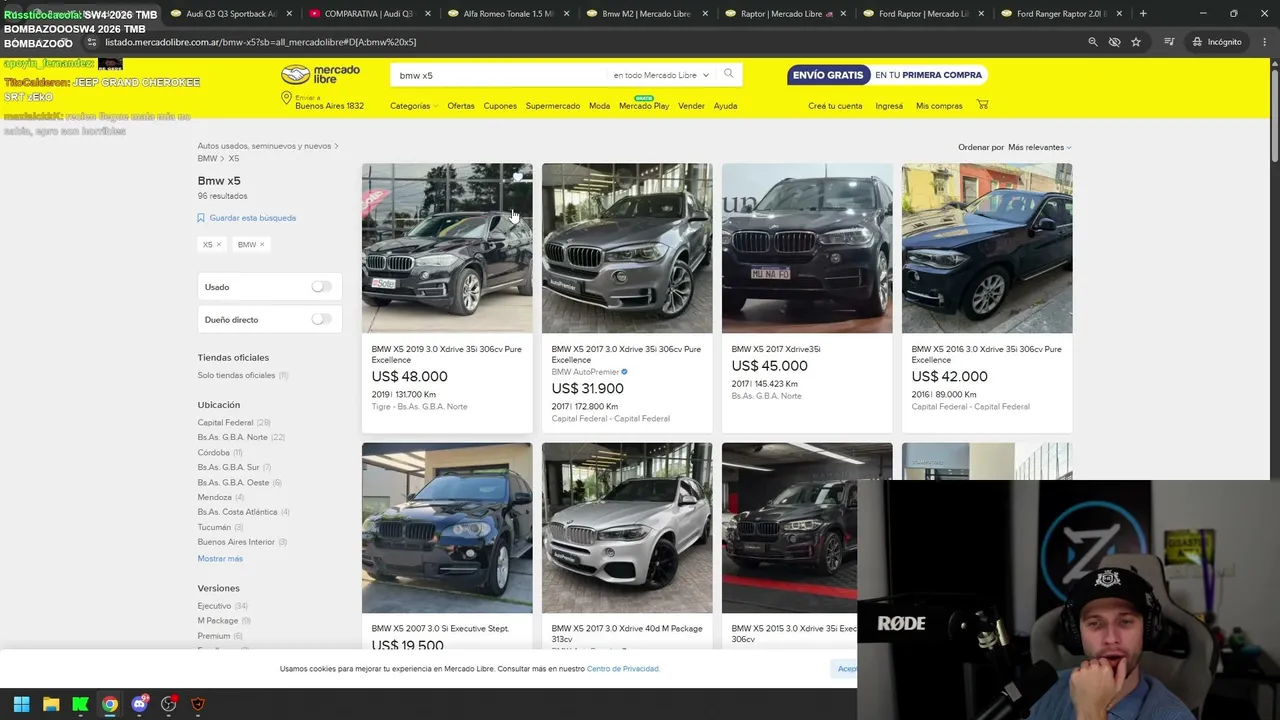Screen dimensions: 1280x720
Task: Click the Incógnito profile button
Action: pyautogui.click(x=1217, y=42)
